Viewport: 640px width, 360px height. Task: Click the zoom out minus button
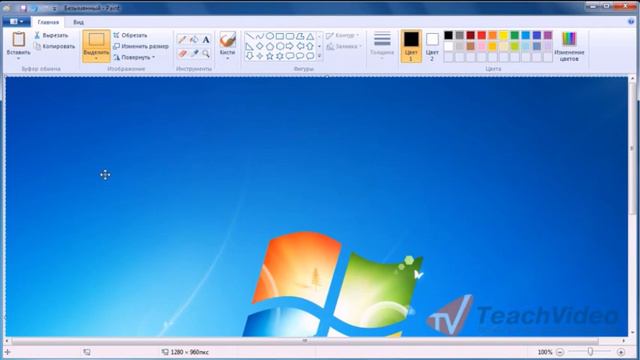click(x=560, y=352)
